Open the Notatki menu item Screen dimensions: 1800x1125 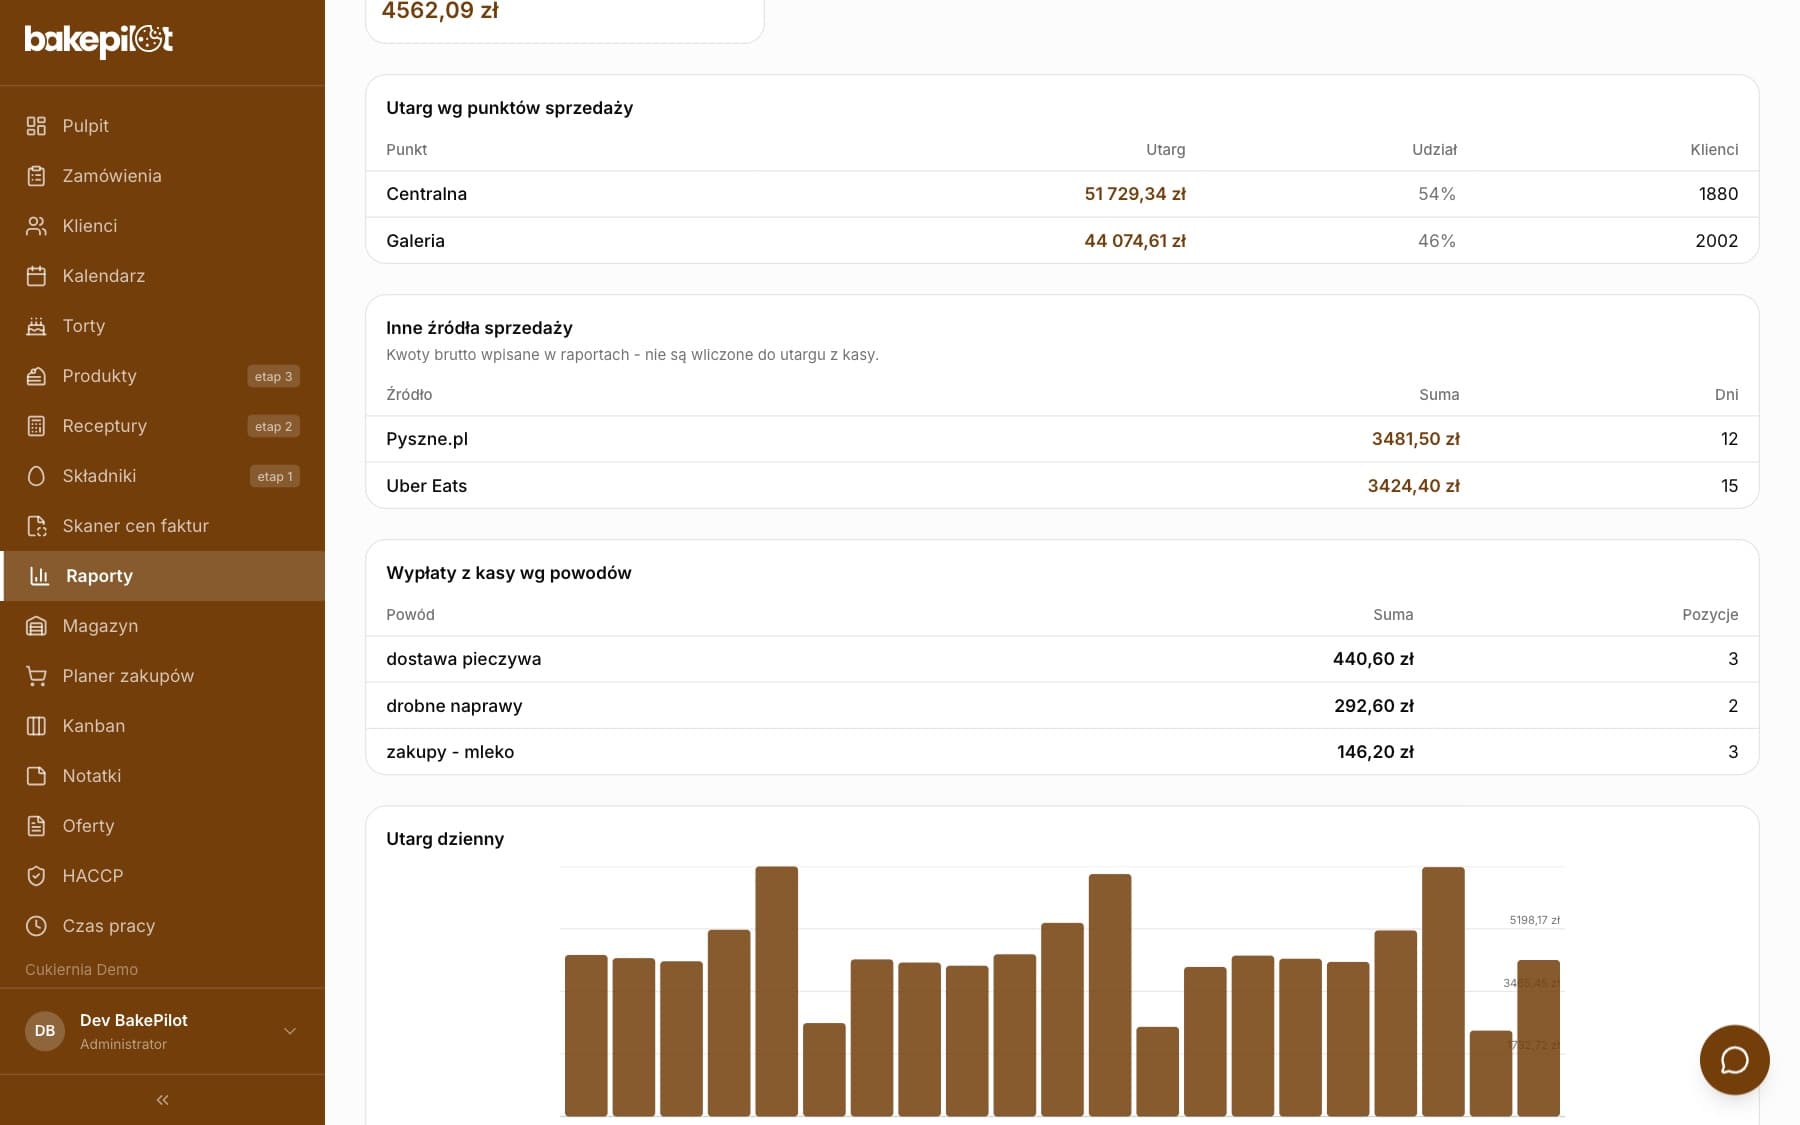(162, 776)
